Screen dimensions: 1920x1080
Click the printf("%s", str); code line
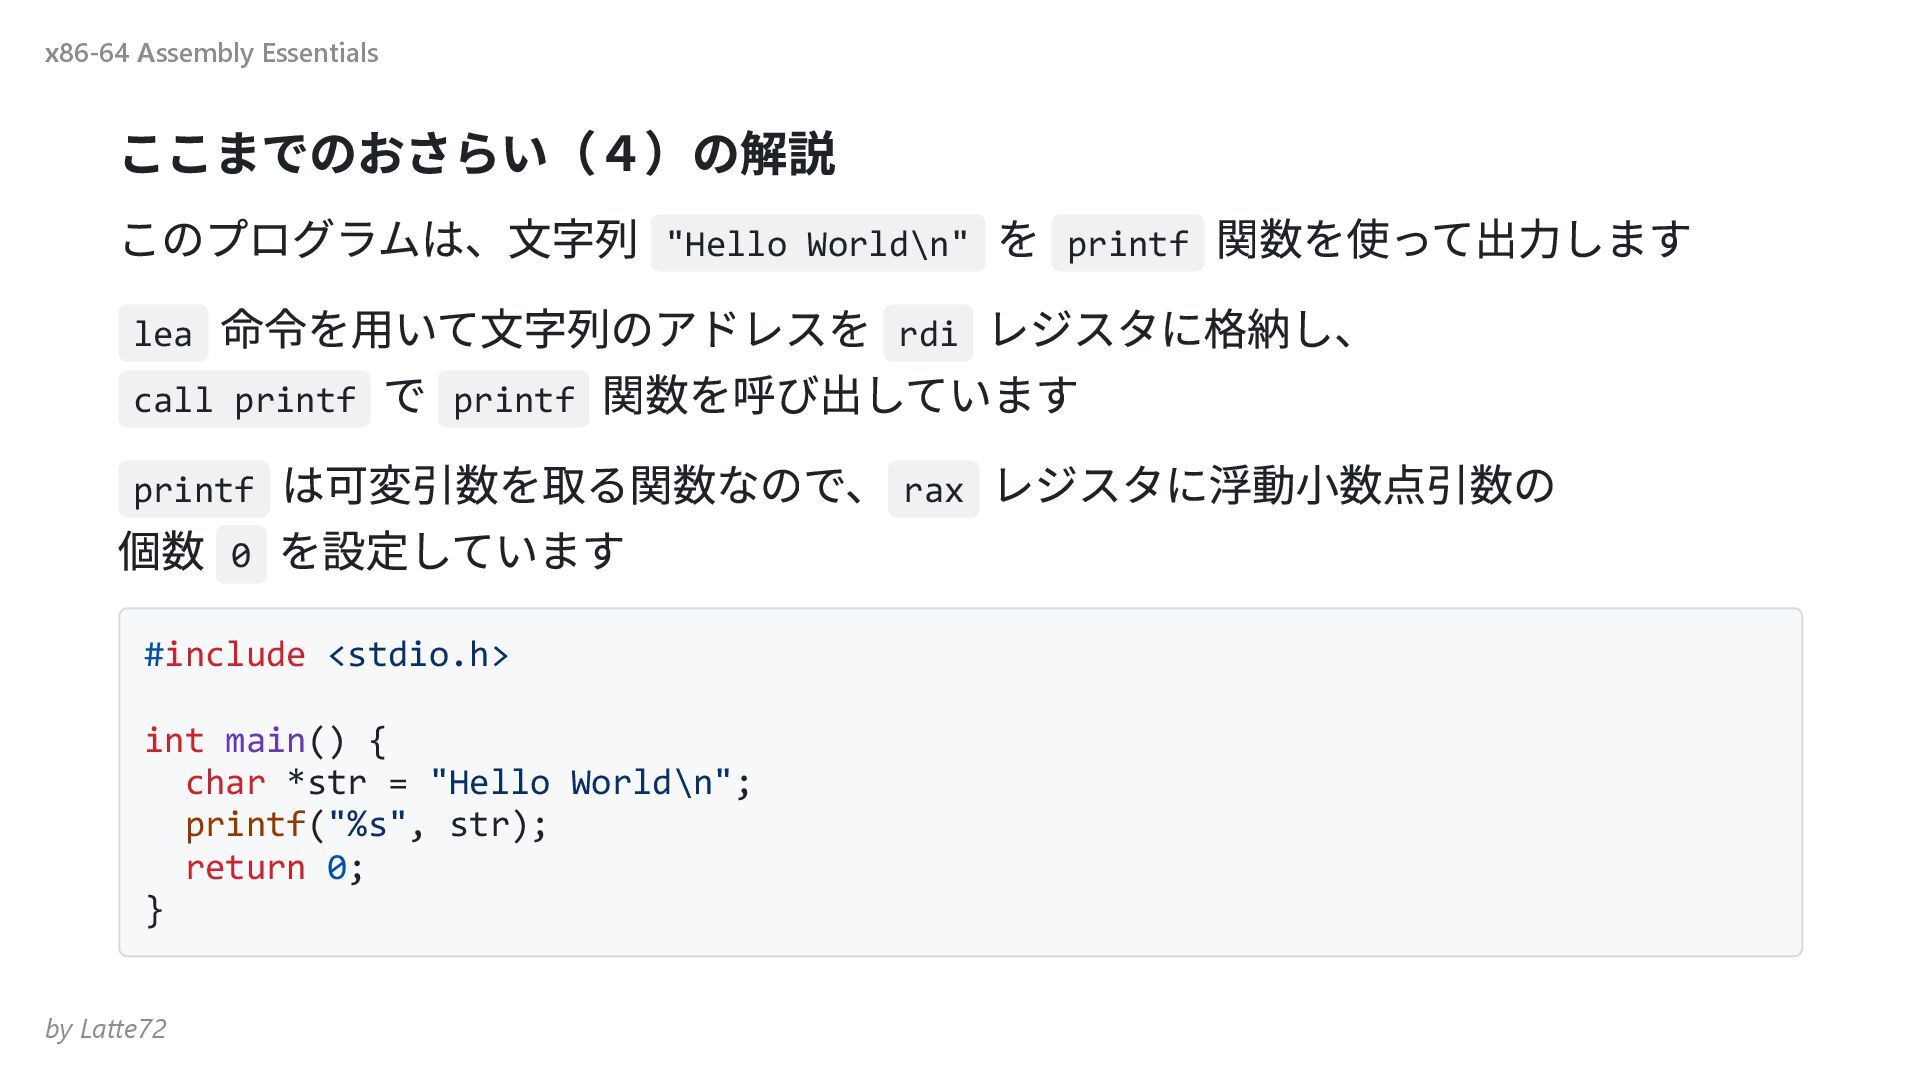point(366,825)
